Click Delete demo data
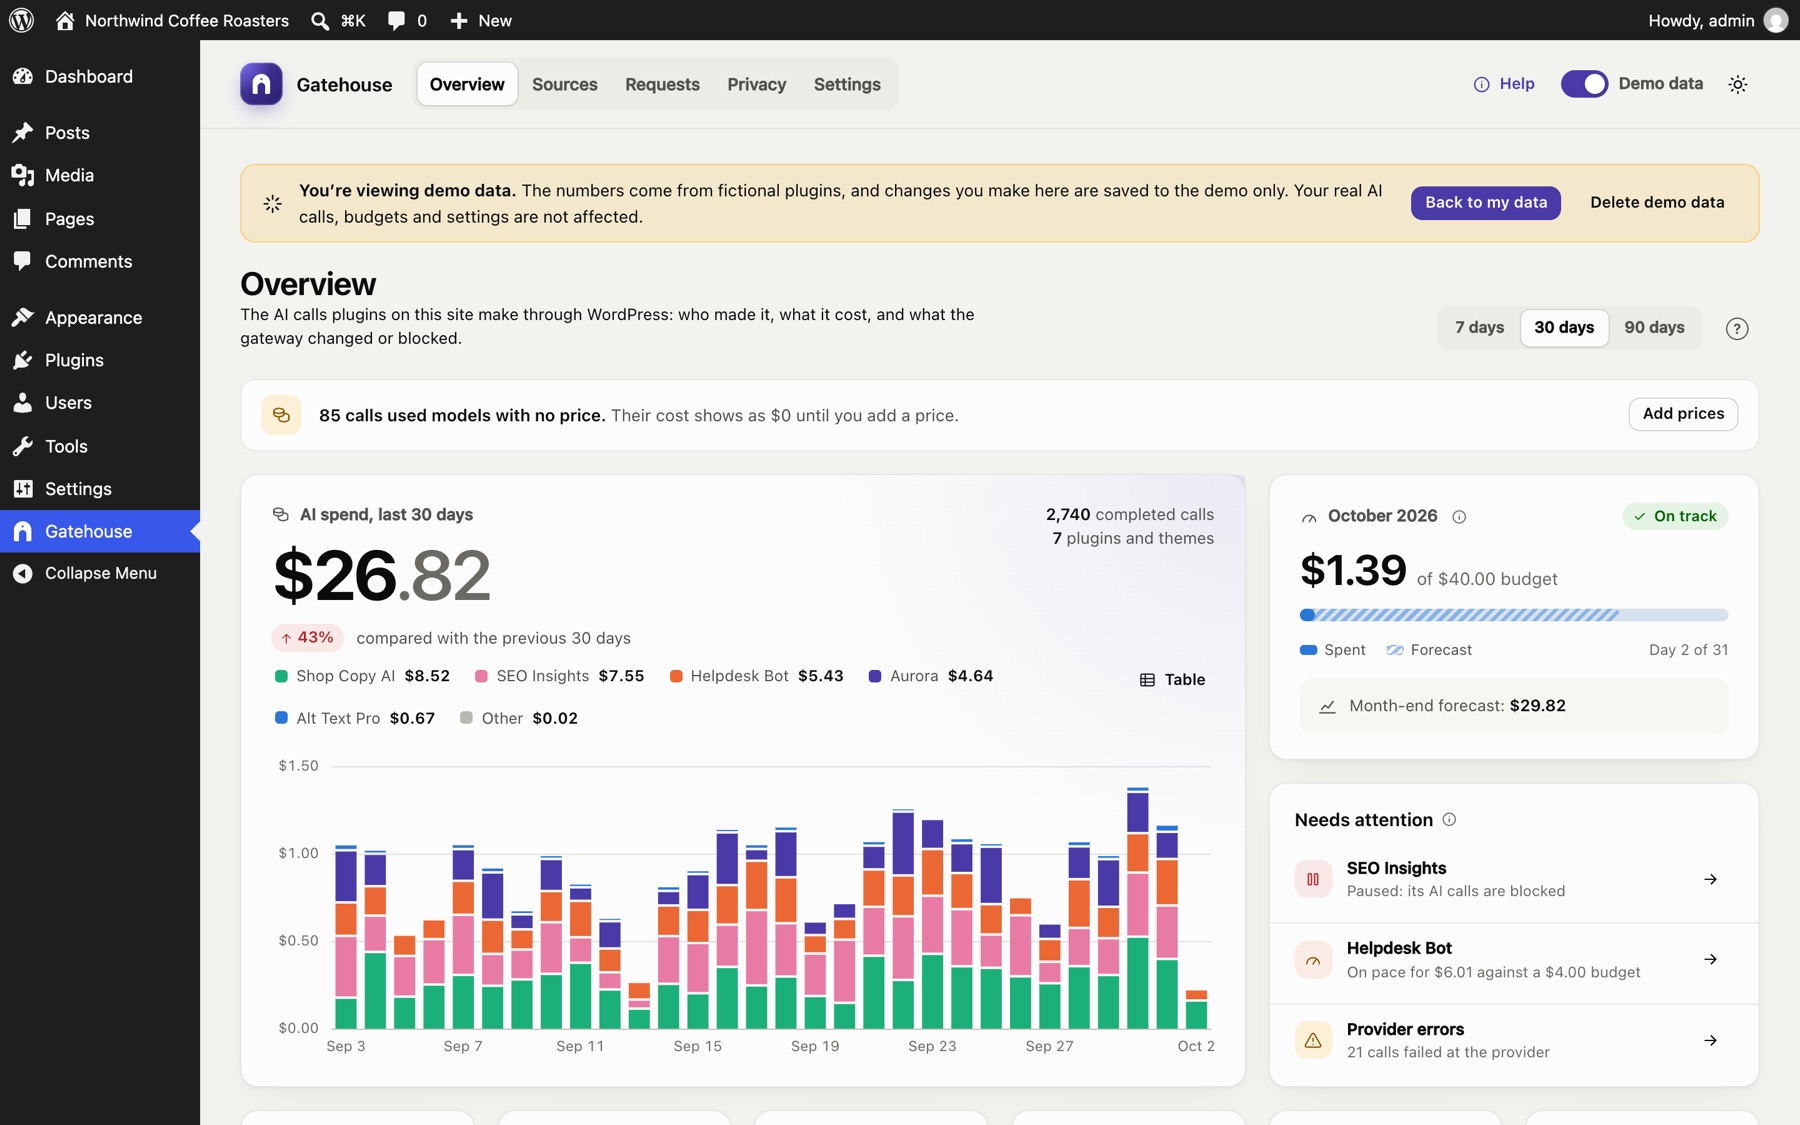1800x1125 pixels. [1657, 203]
